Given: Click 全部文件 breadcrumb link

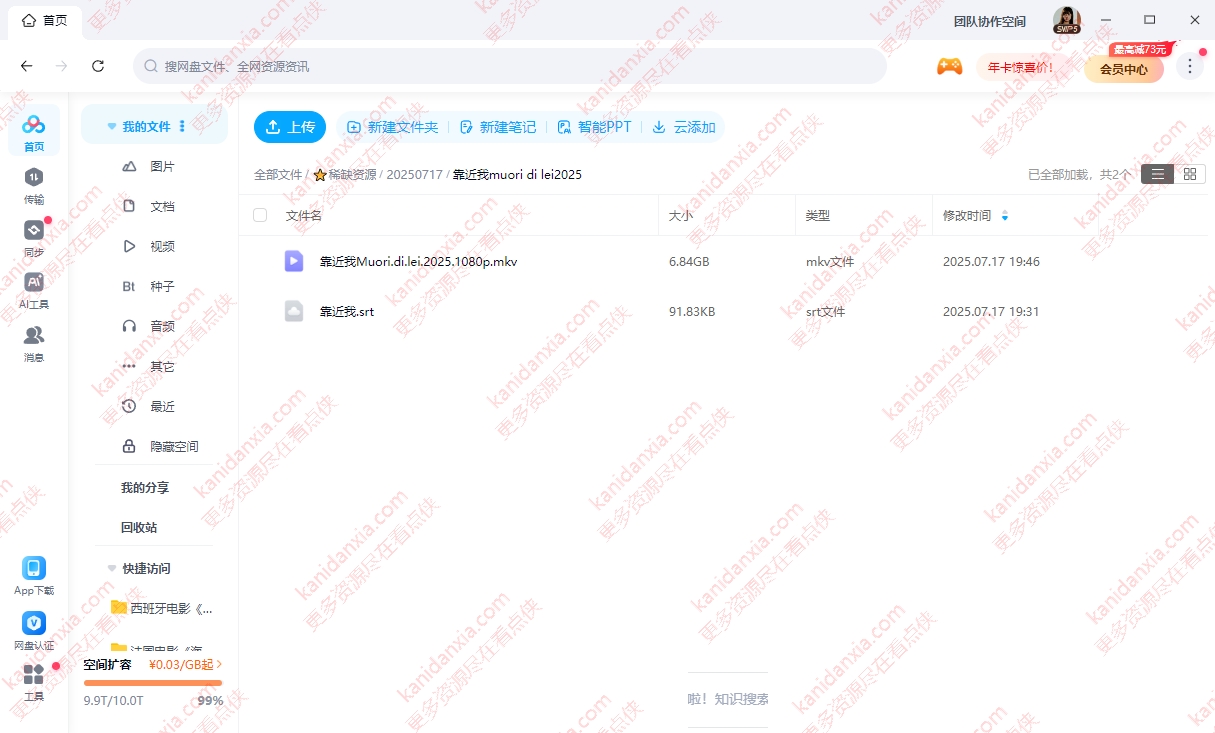Looking at the screenshot, I should tap(277, 174).
